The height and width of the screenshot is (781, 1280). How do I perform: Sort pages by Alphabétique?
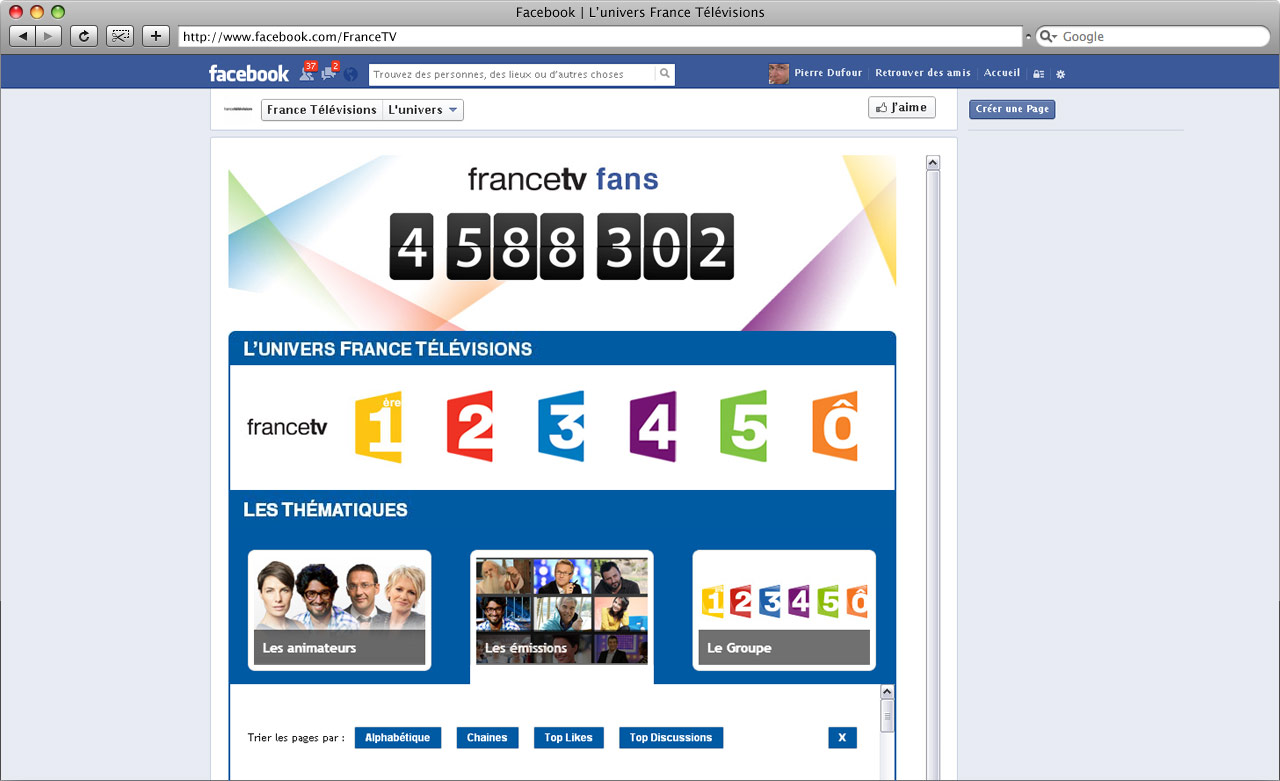[x=398, y=738]
